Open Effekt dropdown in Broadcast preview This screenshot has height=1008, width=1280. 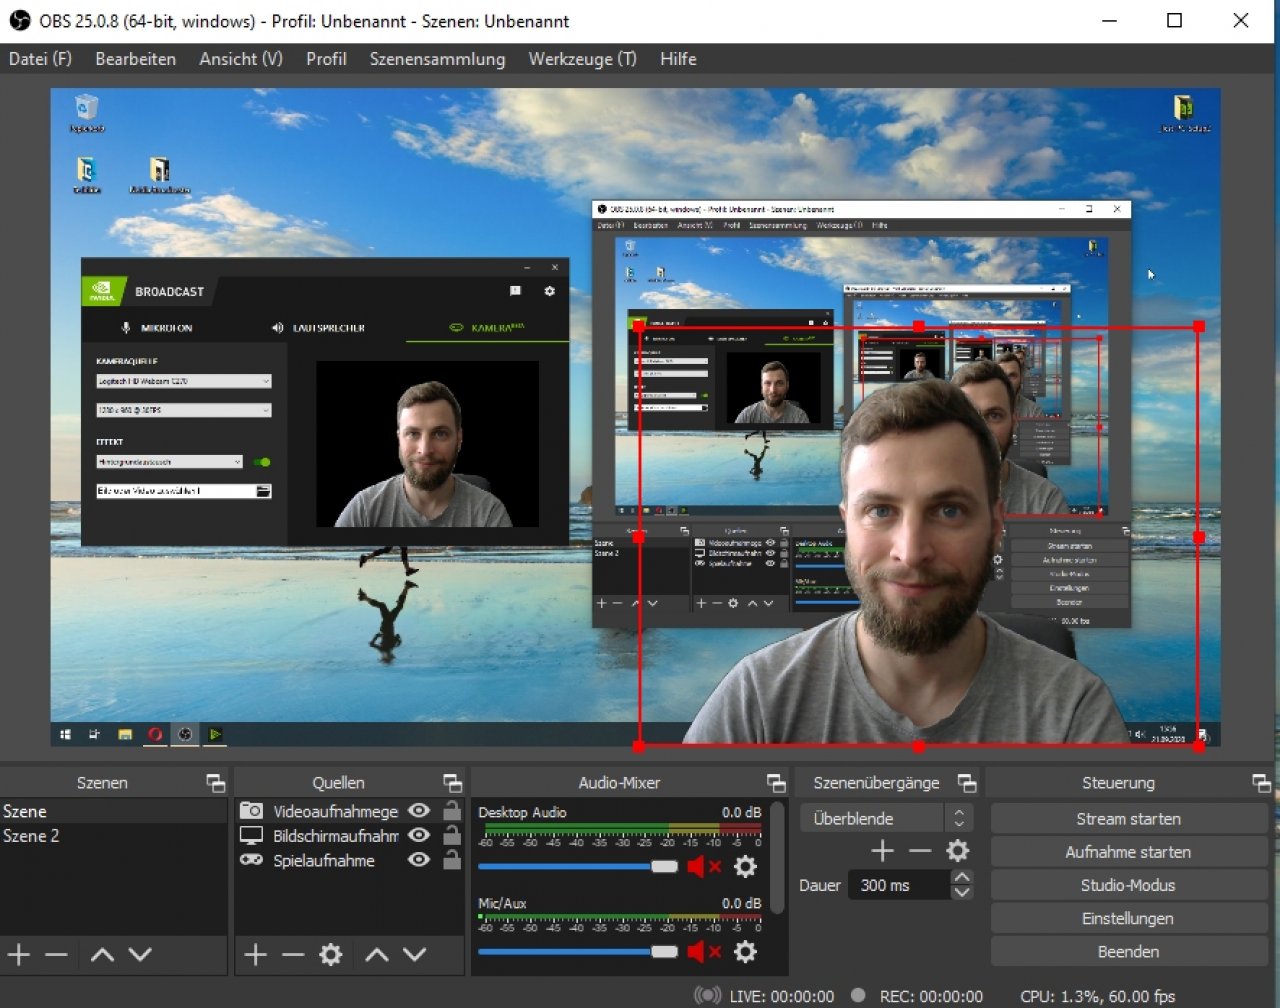pos(170,462)
